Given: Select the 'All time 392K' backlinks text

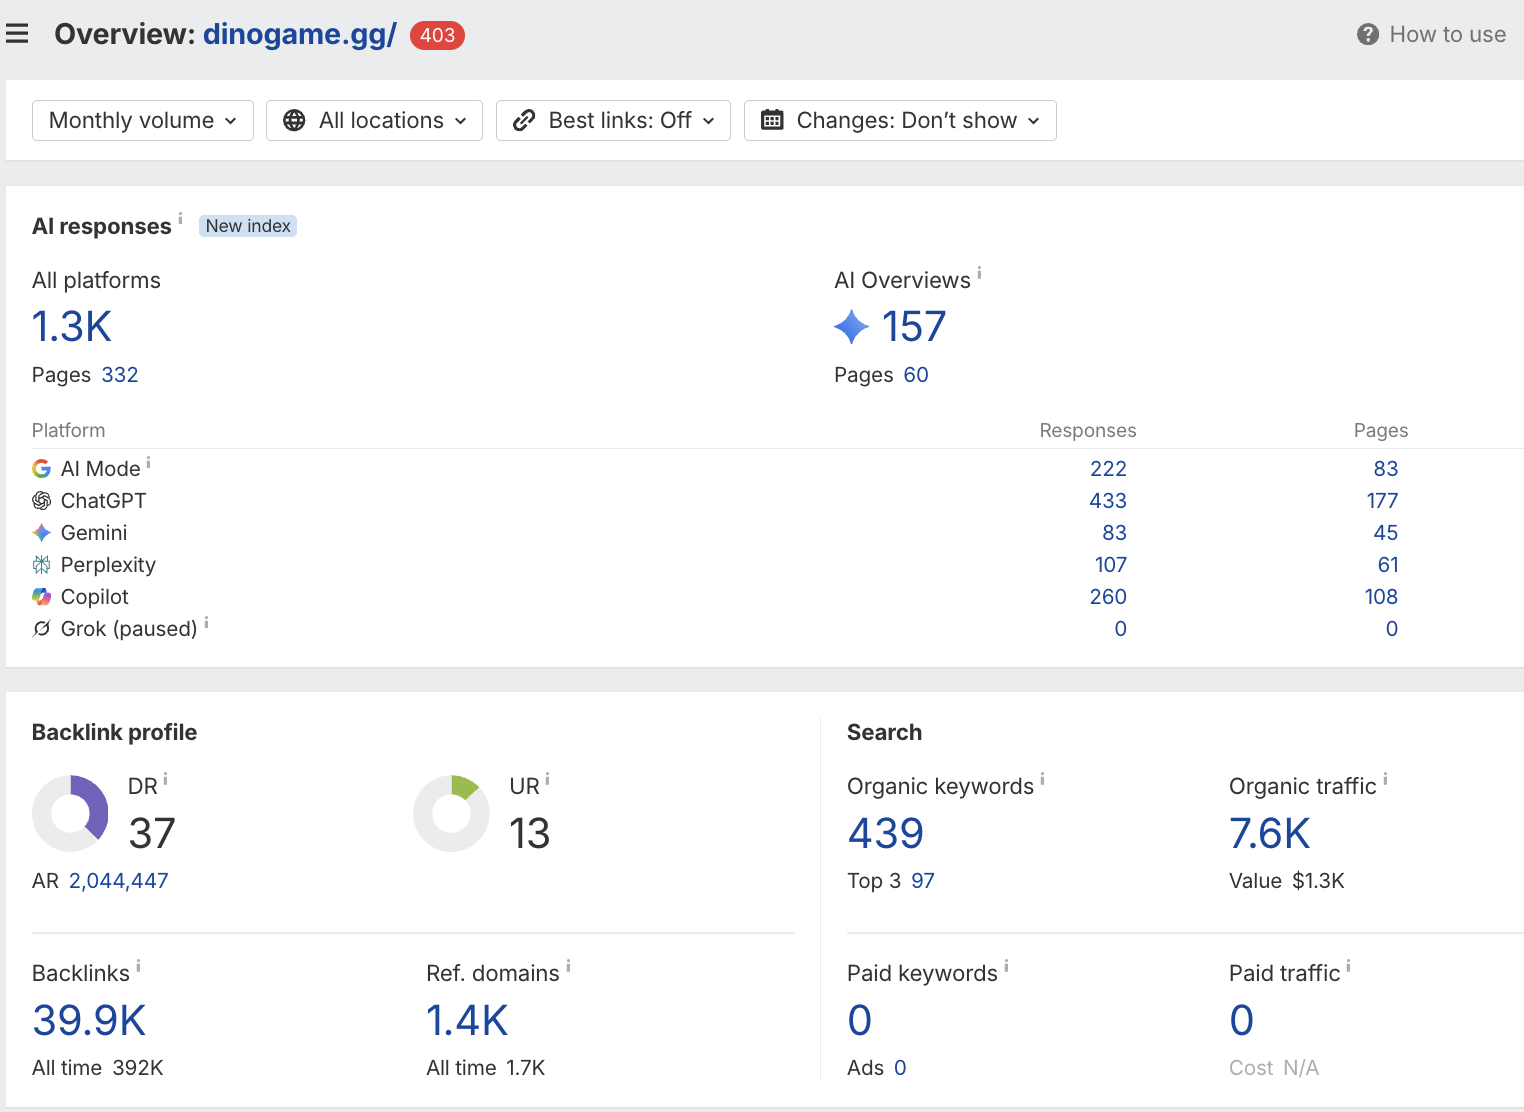Looking at the screenshot, I should (98, 1068).
